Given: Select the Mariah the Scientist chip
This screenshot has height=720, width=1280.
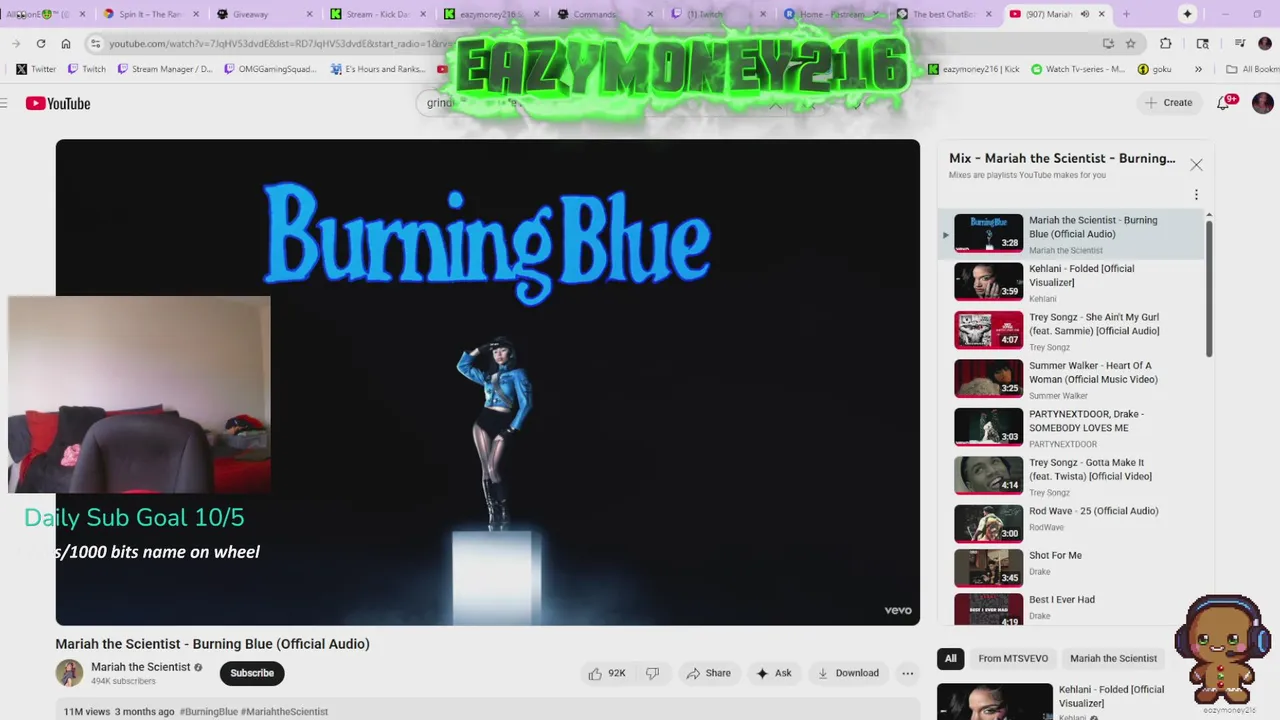Looking at the screenshot, I should coord(1113,658).
